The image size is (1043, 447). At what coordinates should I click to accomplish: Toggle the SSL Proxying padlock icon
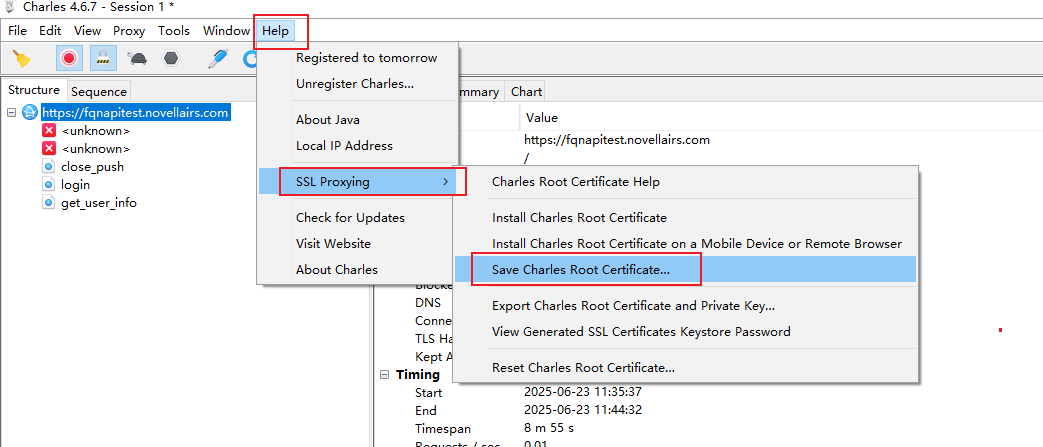tap(103, 59)
